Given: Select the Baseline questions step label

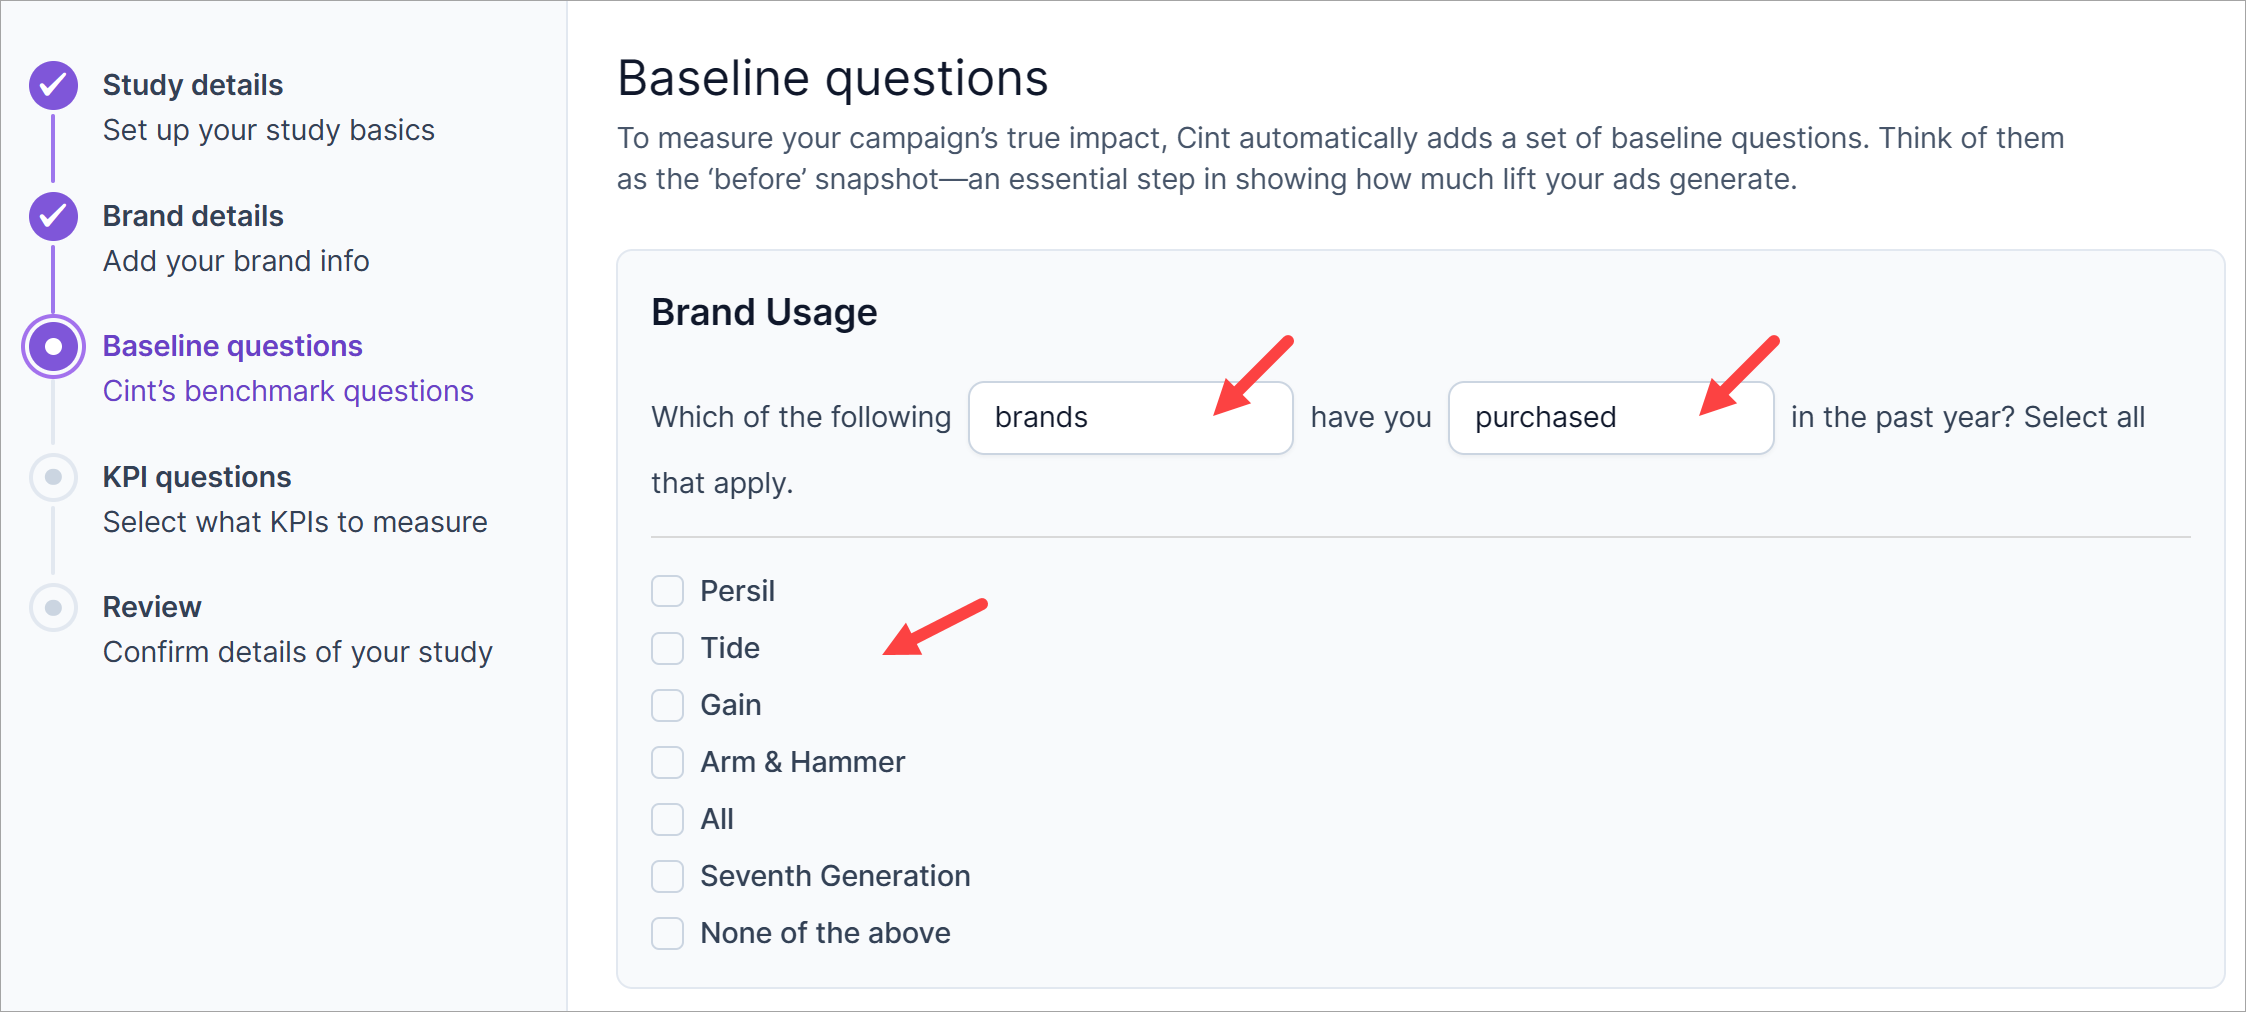Looking at the screenshot, I should click(232, 346).
